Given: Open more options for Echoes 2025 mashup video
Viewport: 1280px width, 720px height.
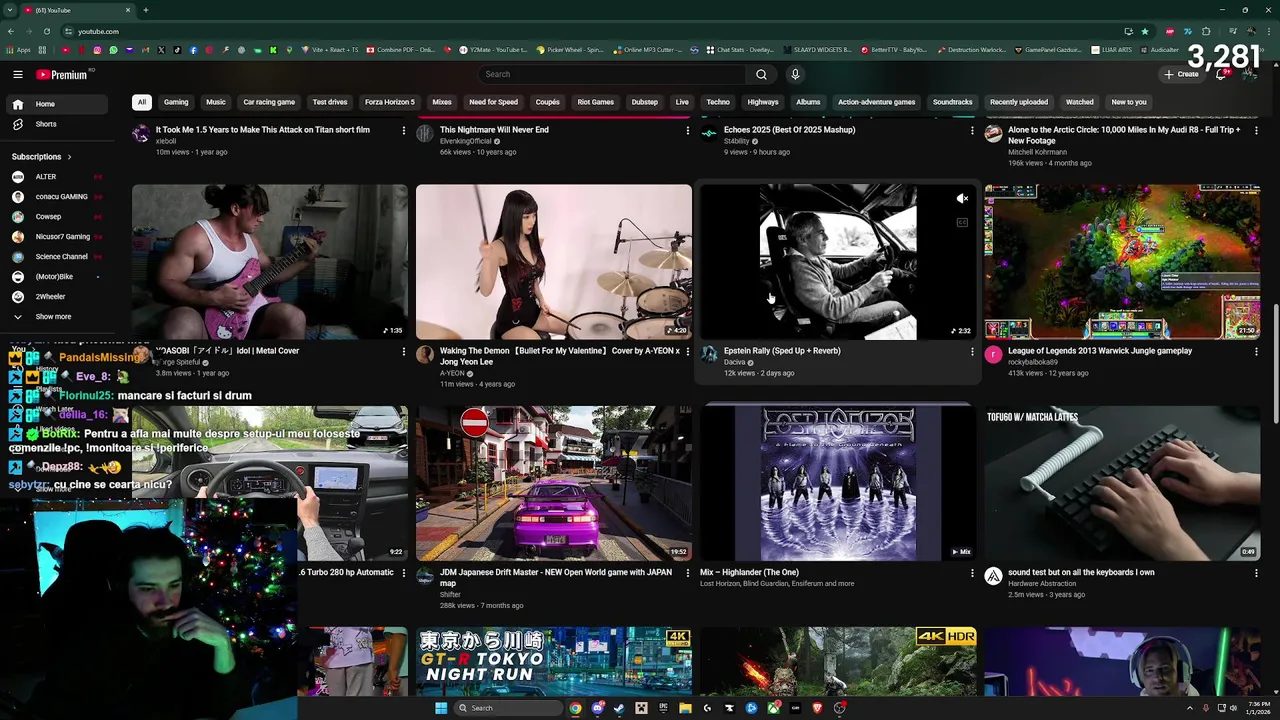Looking at the screenshot, I should pos(972,130).
